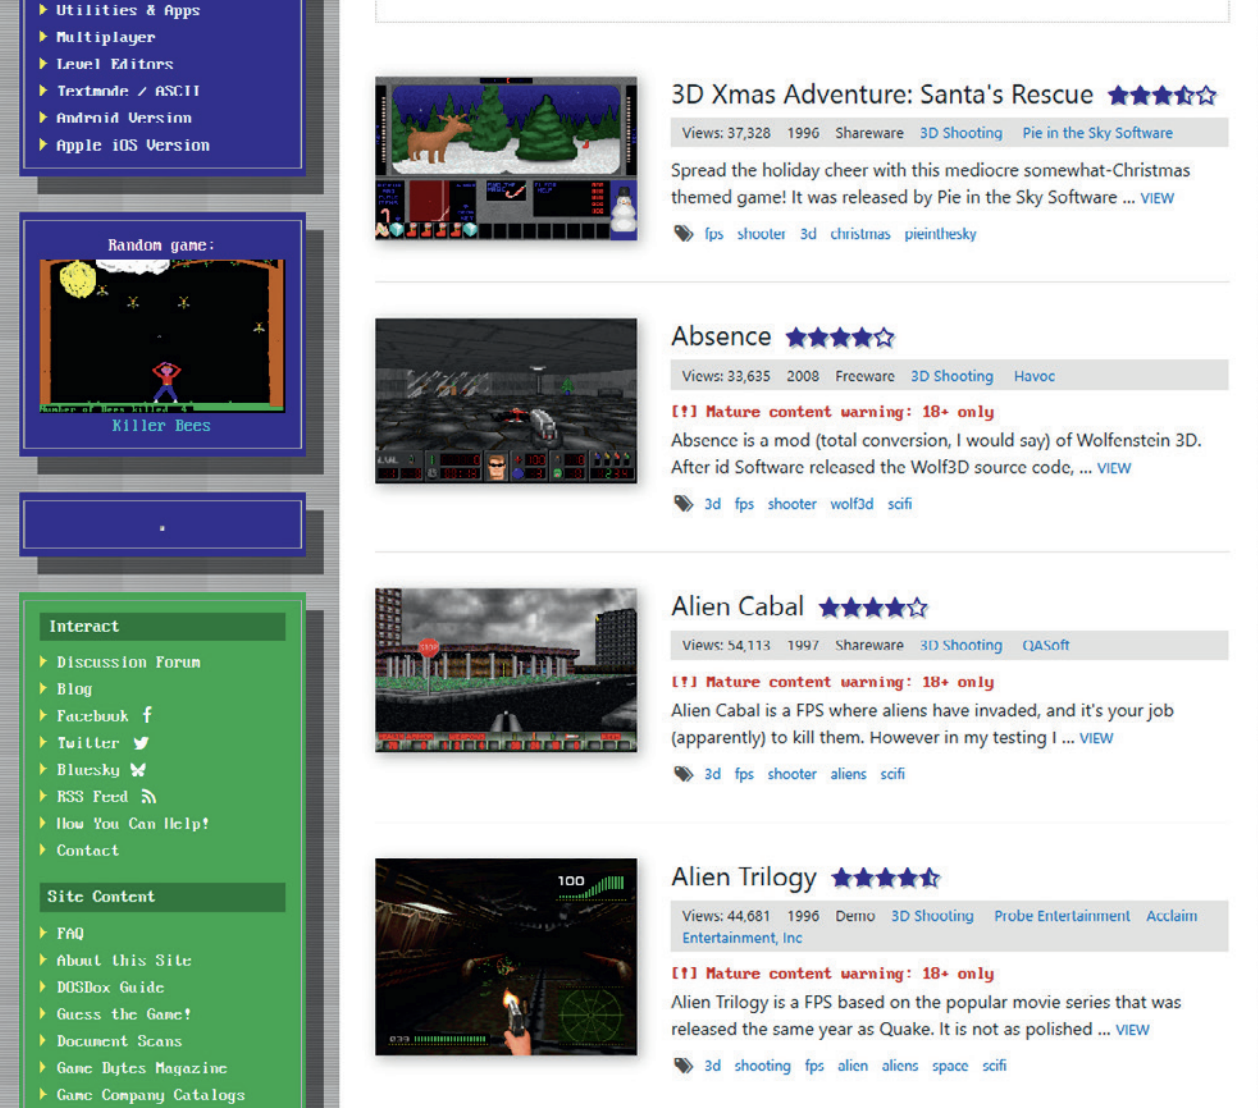Viewport: 1258px width, 1108px height.
Task: Open the Blog link
Action: pyautogui.click(x=74, y=689)
